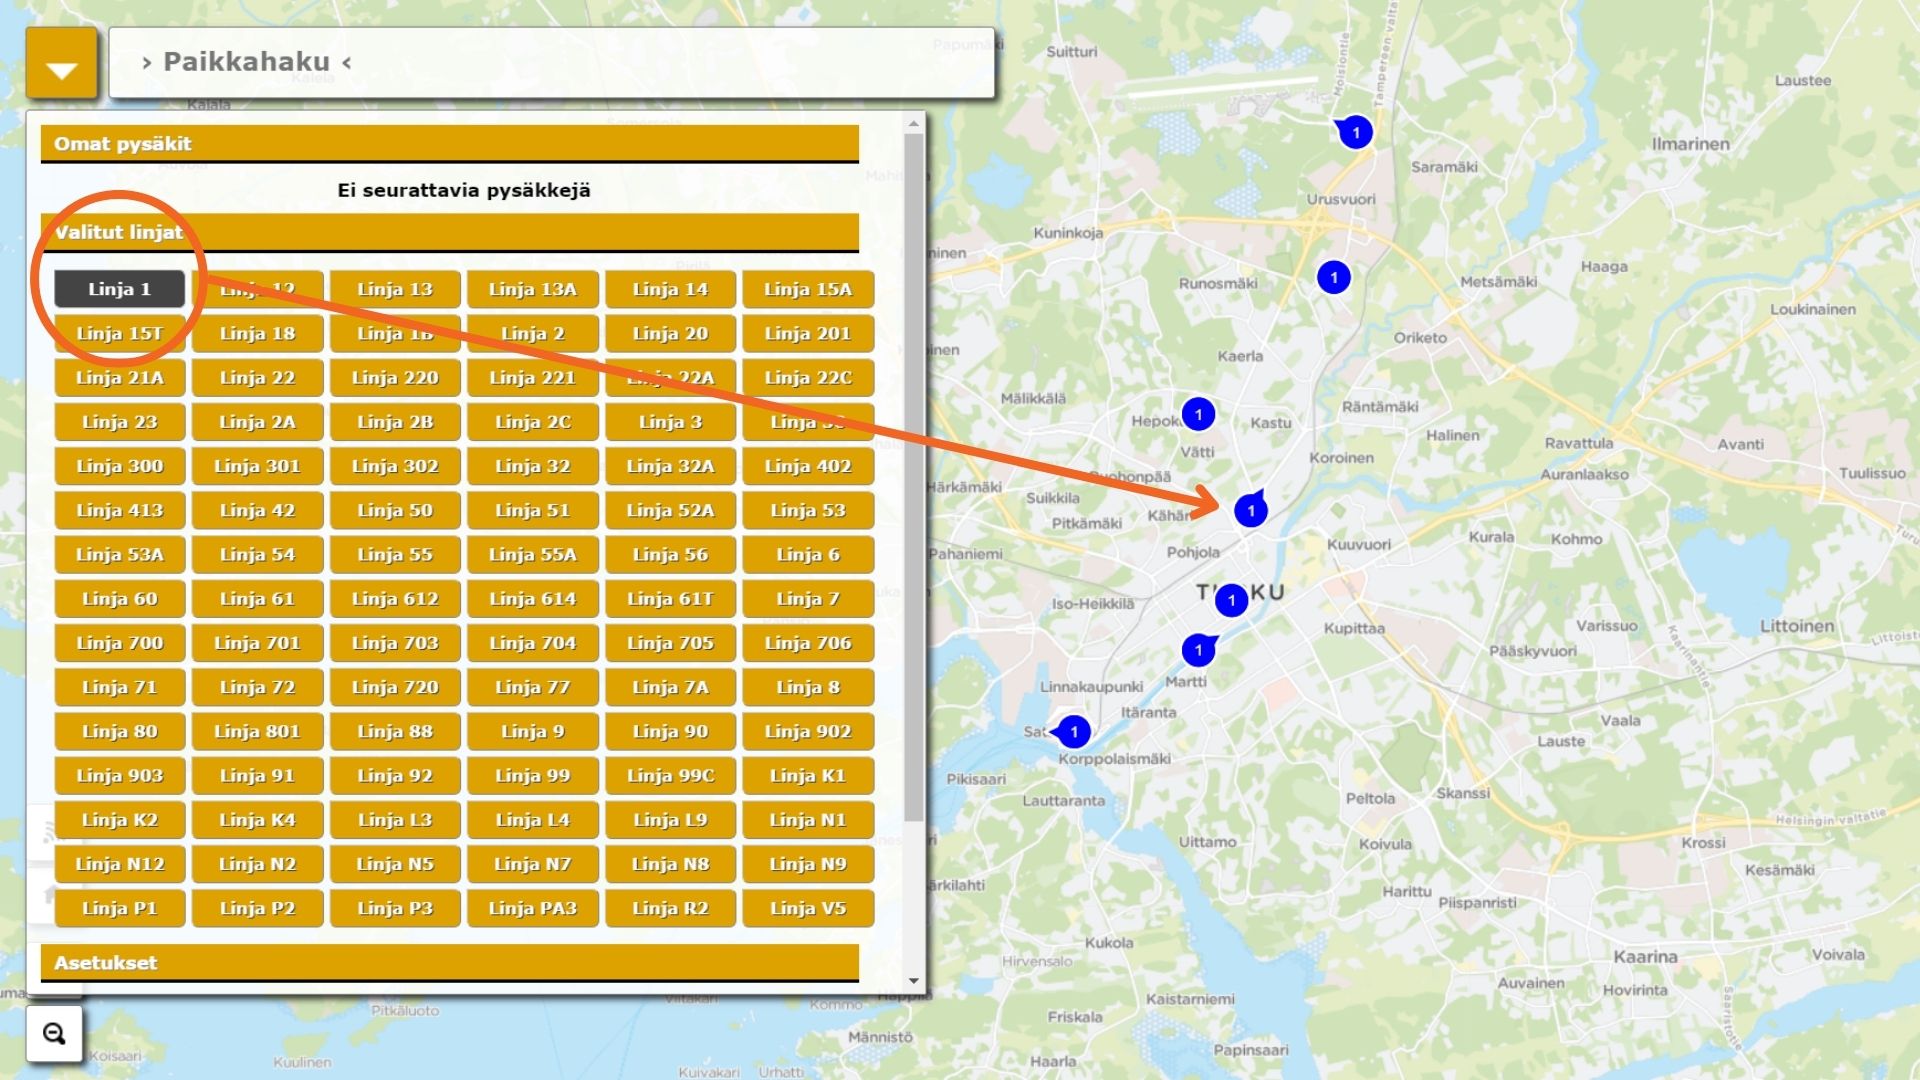The height and width of the screenshot is (1080, 1920).
Task: Select line Linja PA3 button
Action: tap(532, 908)
